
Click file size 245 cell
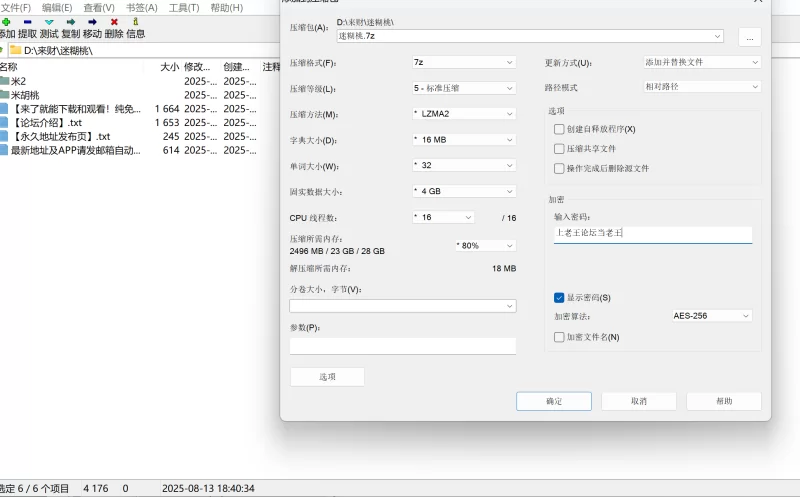click(171, 136)
